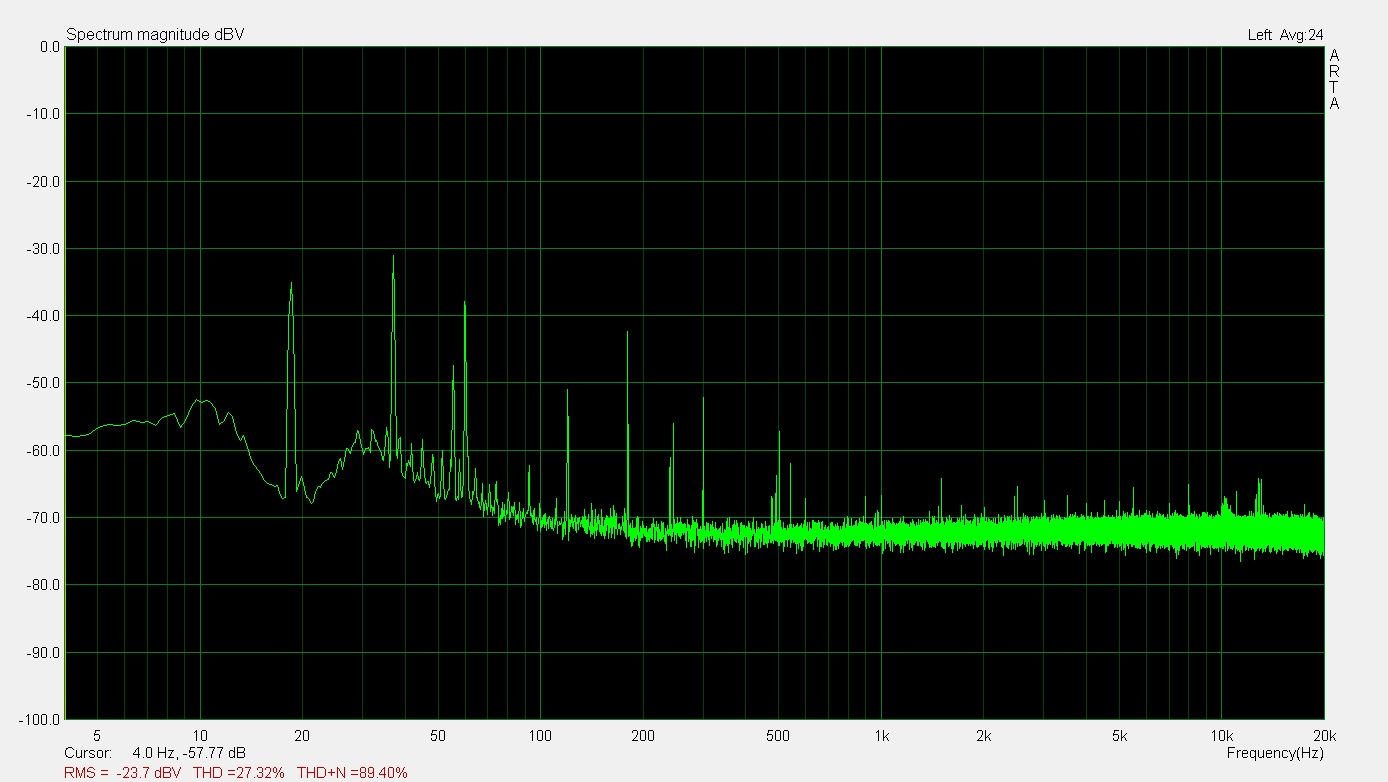
Task: Click the 200 Hz x-axis label
Action: tap(642, 736)
